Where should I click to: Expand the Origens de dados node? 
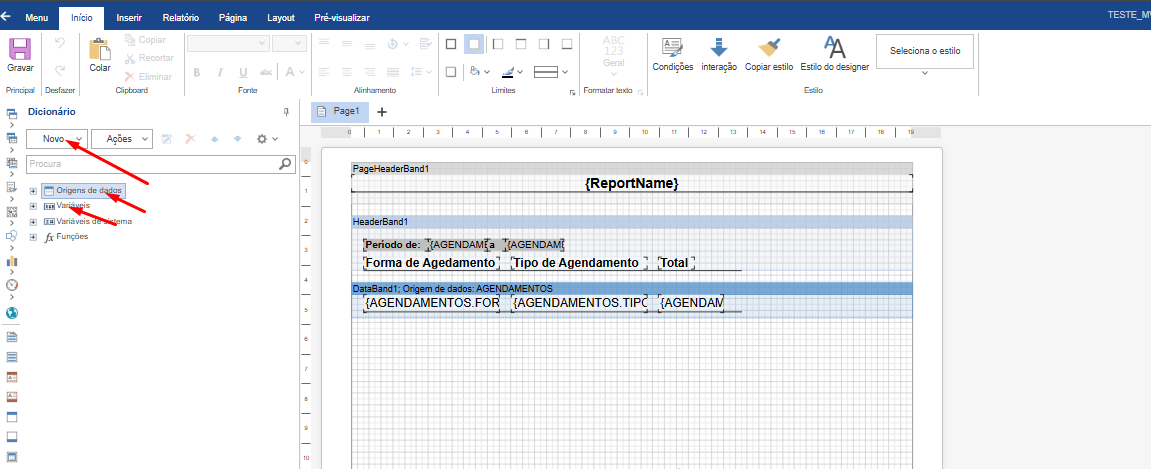(33, 191)
